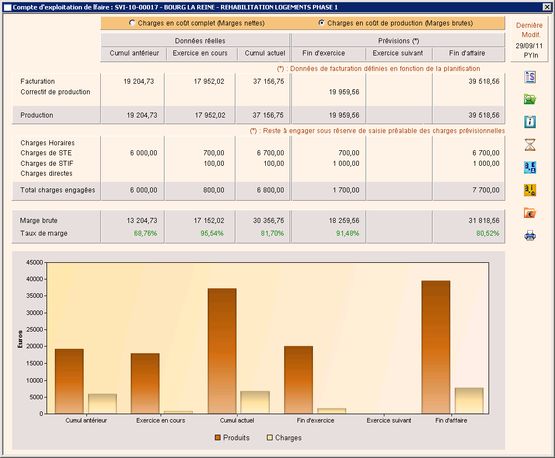This screenshot has height=458, width=555.
Task: Click the Exercice en cours column header
Action: [200, 53]
